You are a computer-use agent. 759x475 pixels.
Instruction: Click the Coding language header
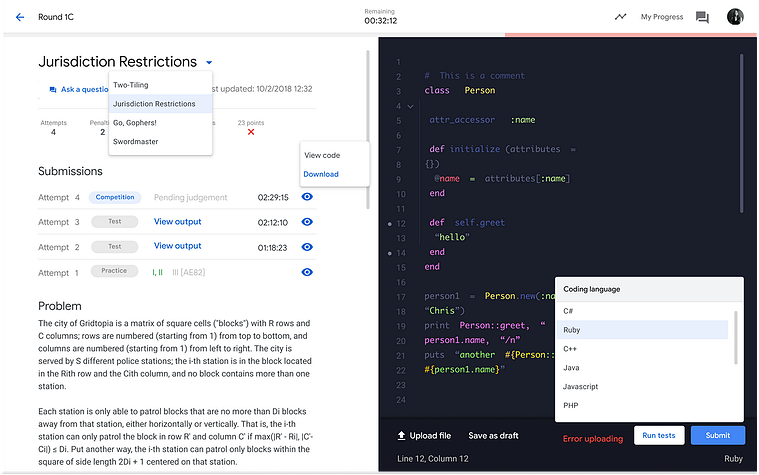pyautogui.click(x=592, y=289)
